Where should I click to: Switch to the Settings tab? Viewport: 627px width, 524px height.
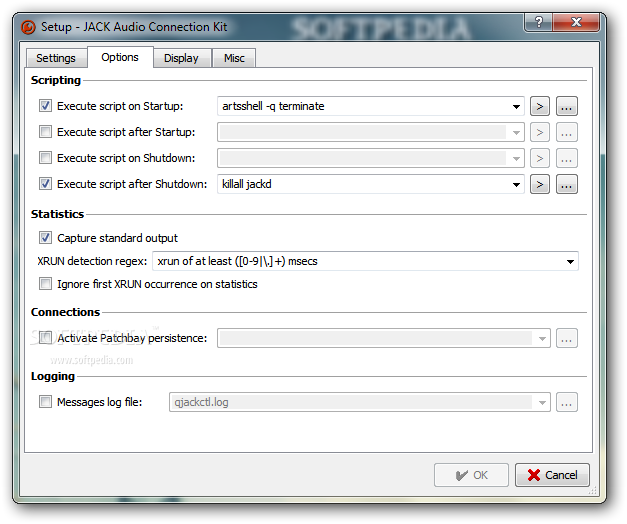pyautogui.click(x=56, y=58)
